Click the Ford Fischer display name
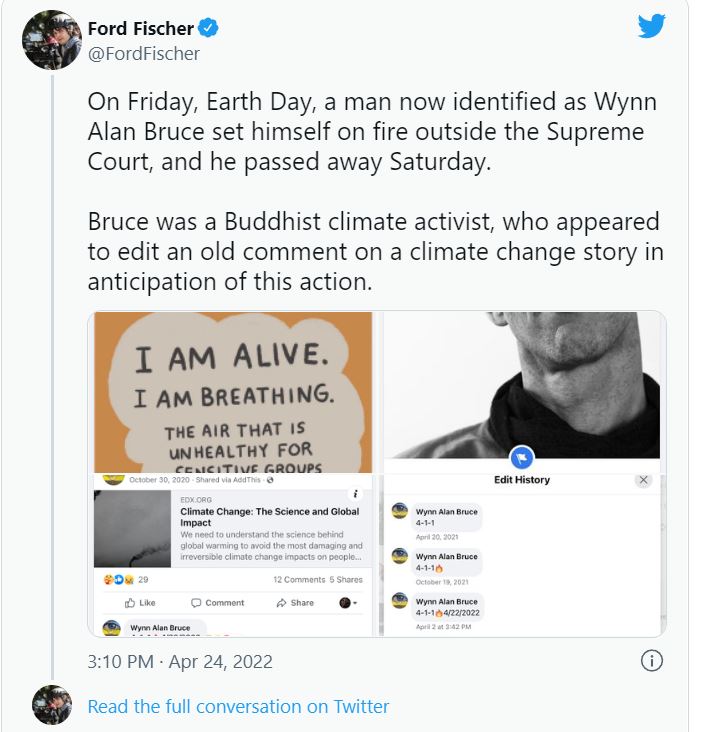 [141, 28]
